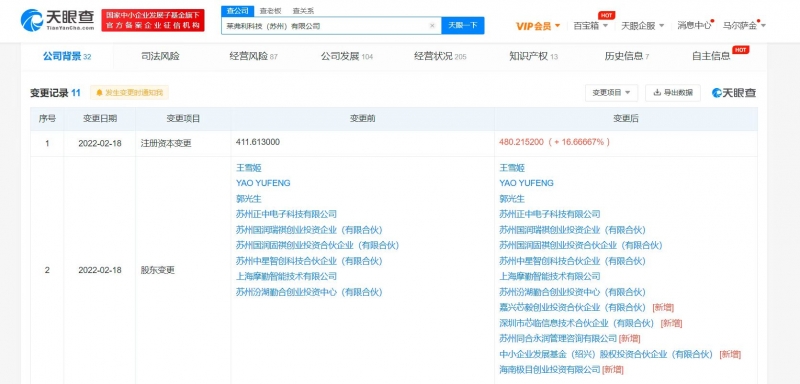The image size is (800, 384).
Task: Click the 480.215200 registered capital value
Action: 521,142
